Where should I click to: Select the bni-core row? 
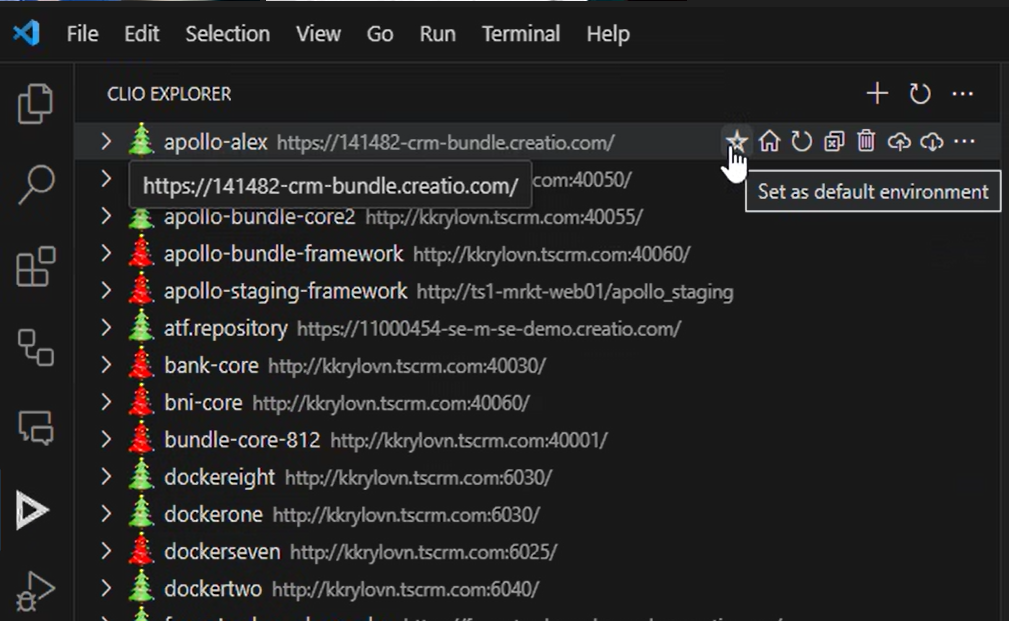(x=538, y=403)
